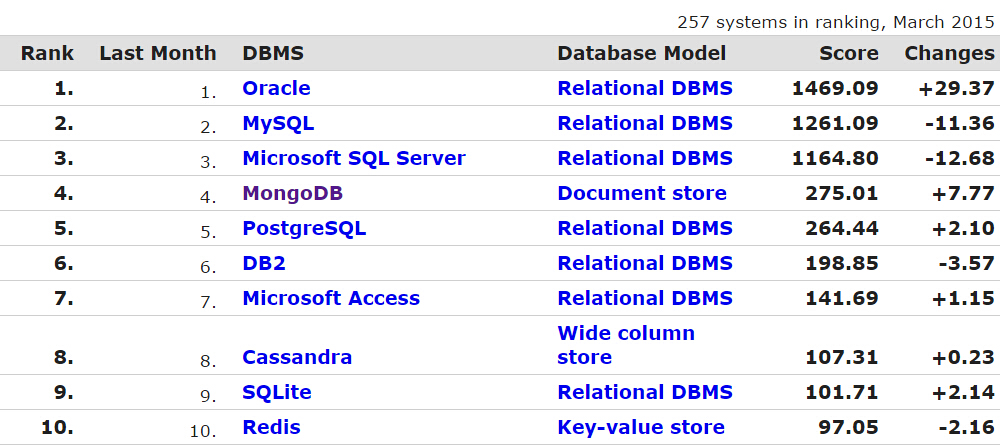Click Relational DBMS link in PostgreSQL row

(x=645, y=228)
